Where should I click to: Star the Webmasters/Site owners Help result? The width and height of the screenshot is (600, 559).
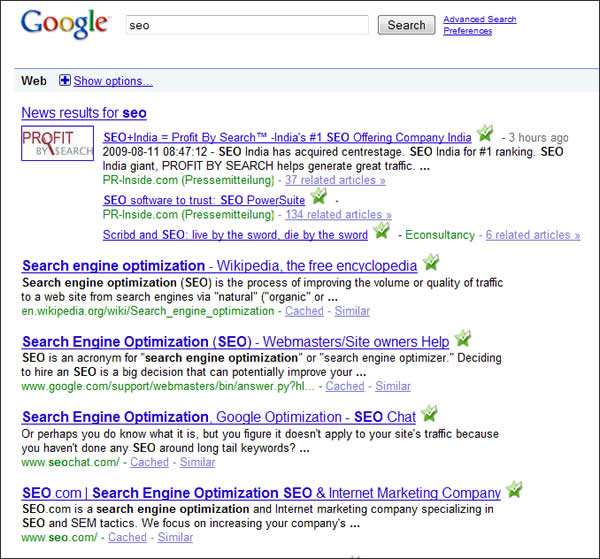[462, 339]
